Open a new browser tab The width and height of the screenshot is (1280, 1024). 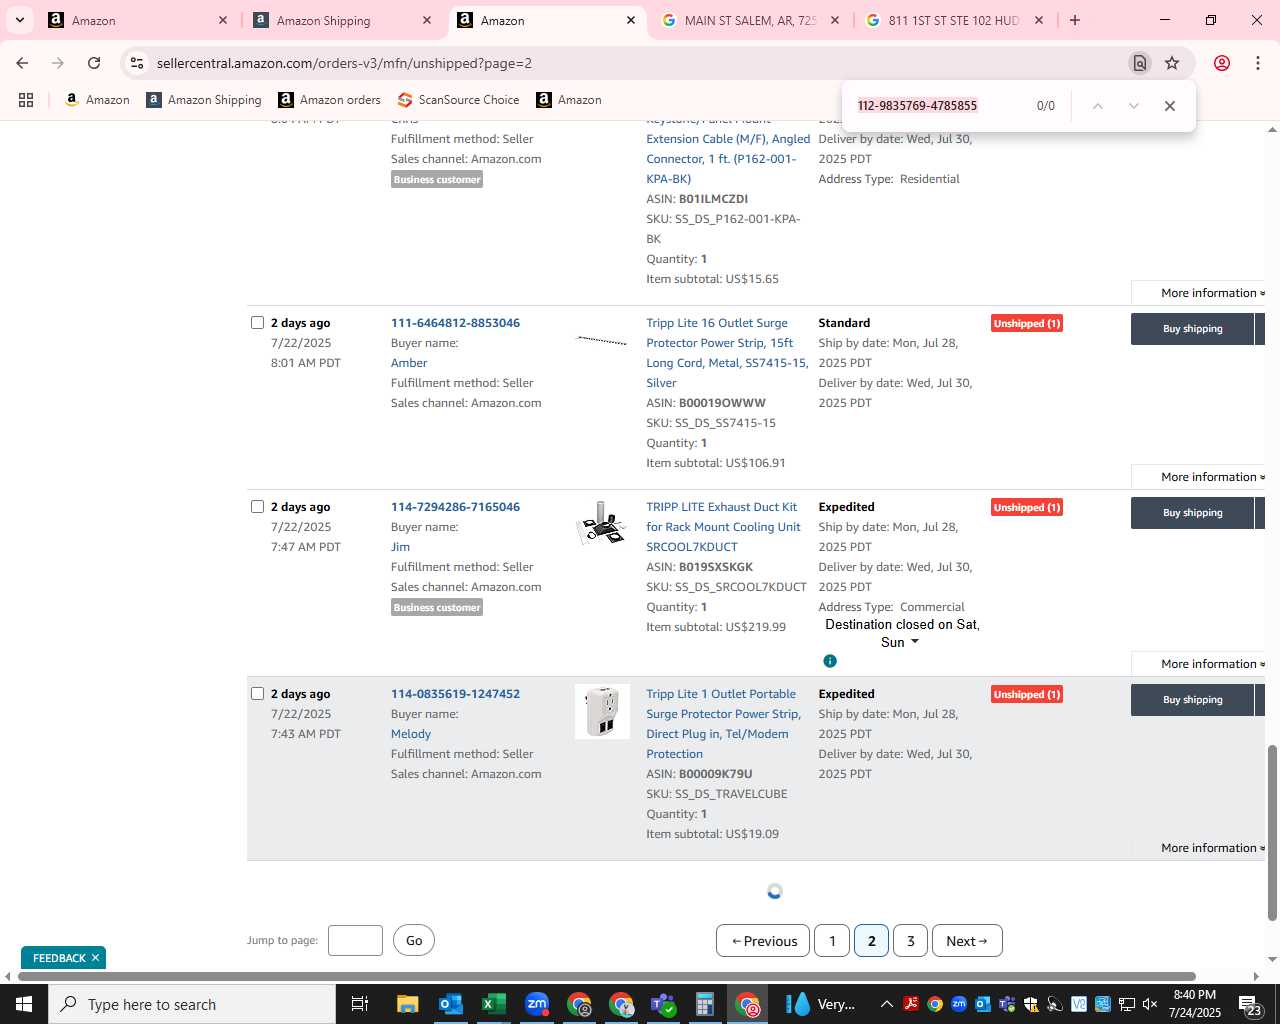coord(1075,20)
